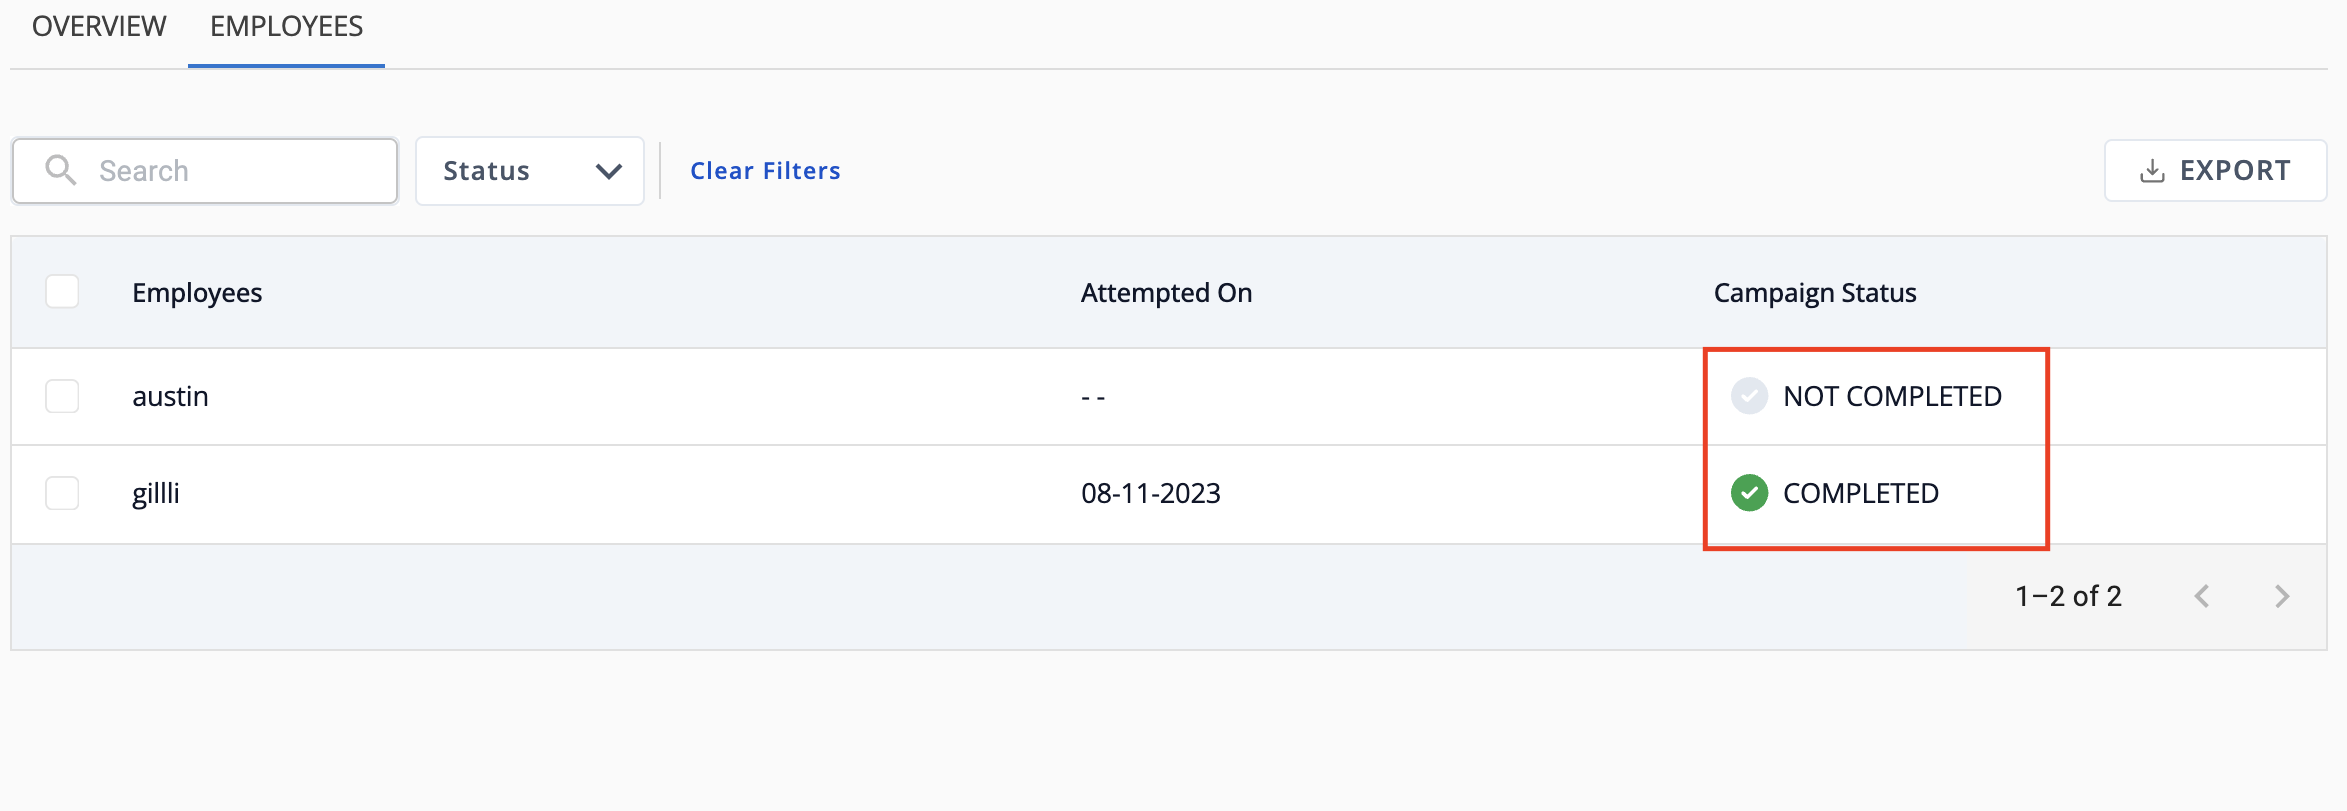
Task: Check the box for austin
Action: click(62, 396)
